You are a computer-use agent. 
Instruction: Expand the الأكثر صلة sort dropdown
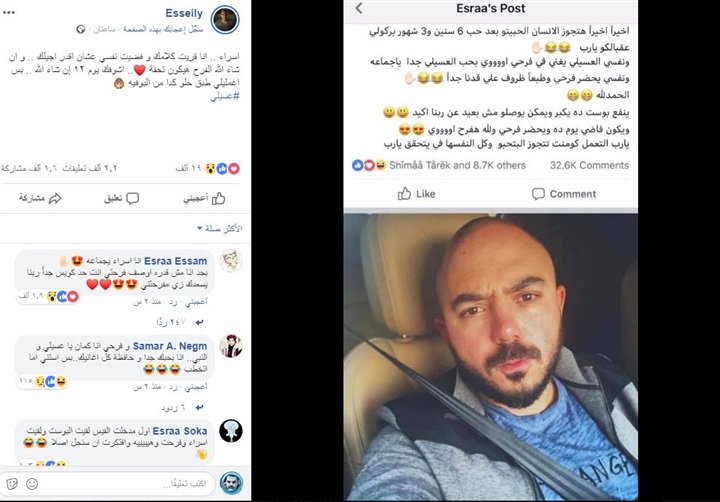pos(219,228)
